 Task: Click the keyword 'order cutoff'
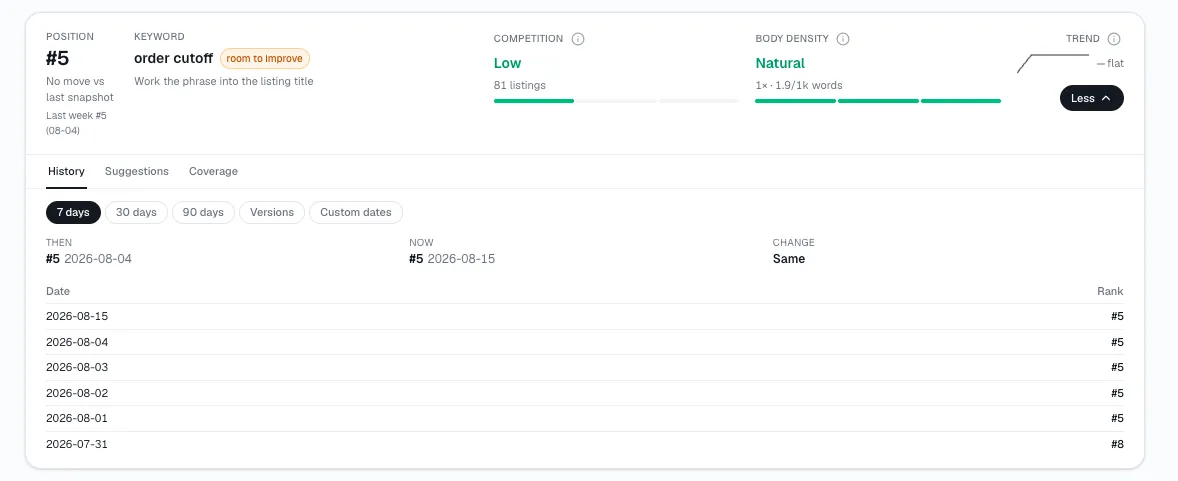point(174,59)
